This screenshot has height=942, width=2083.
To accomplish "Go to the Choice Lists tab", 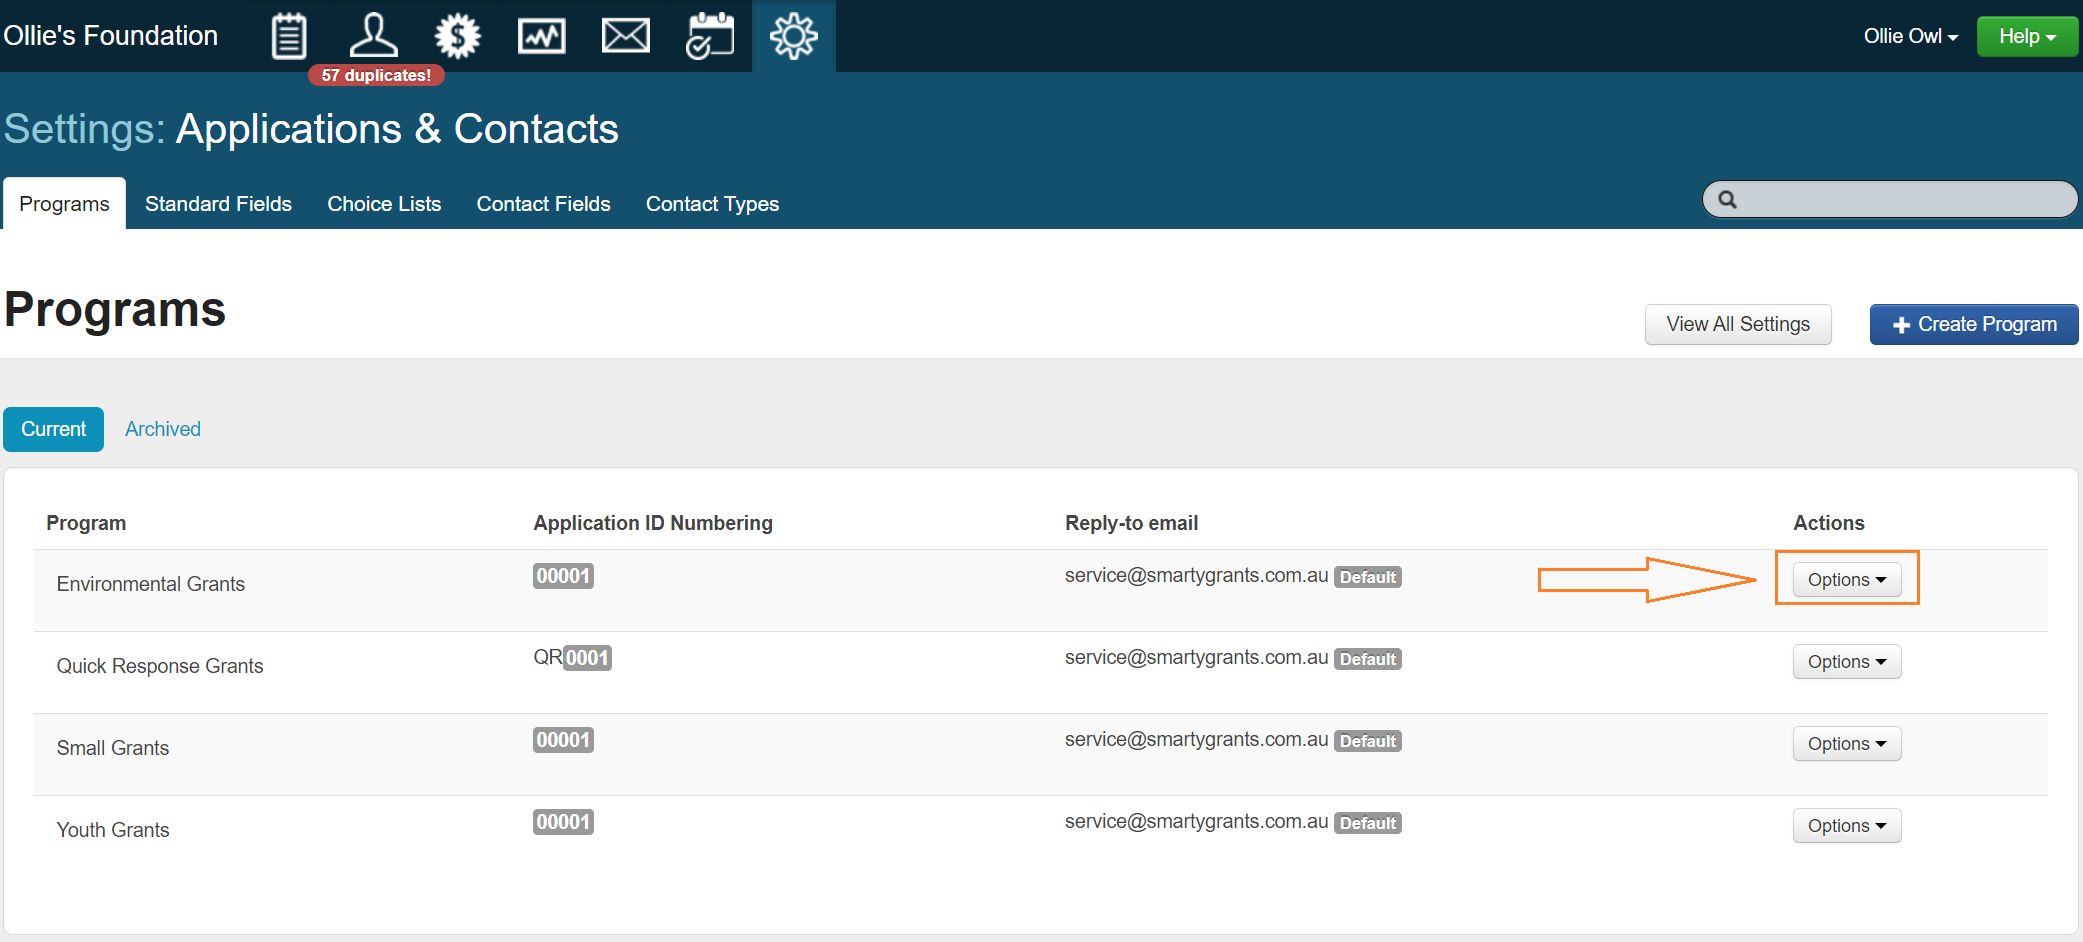I will (384, 204).
